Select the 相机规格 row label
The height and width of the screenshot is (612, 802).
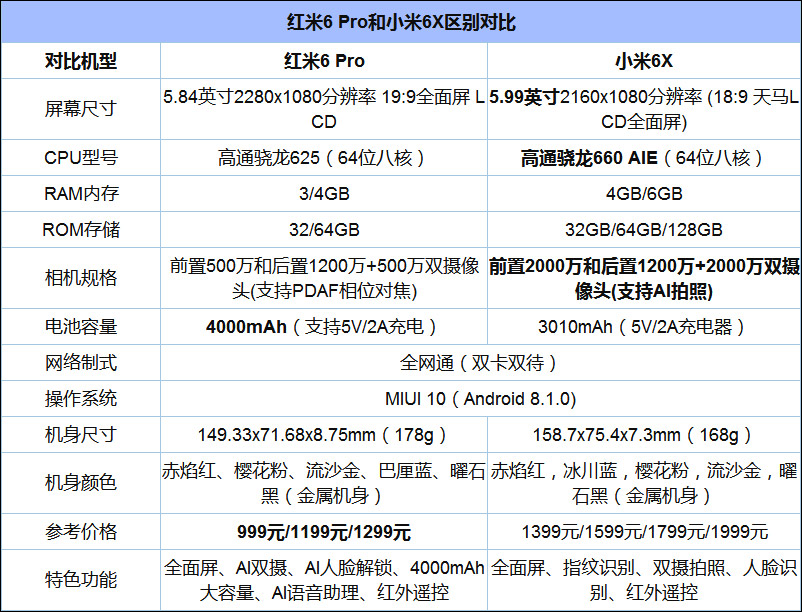81,278
